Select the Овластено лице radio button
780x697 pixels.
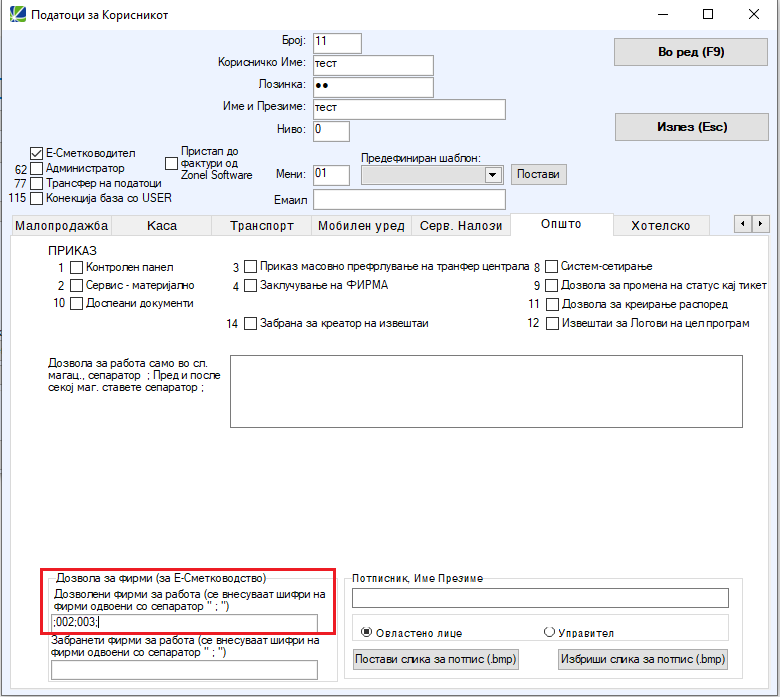(367, 632)
